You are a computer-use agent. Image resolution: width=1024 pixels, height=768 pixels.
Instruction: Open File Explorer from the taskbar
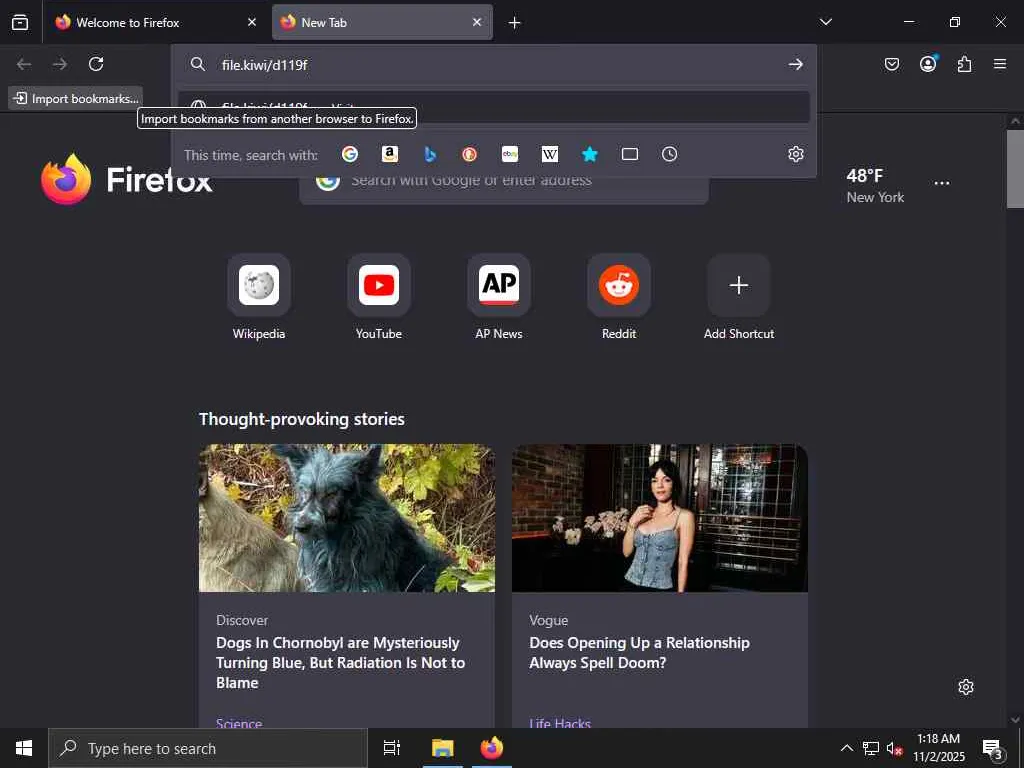(442, 748)
